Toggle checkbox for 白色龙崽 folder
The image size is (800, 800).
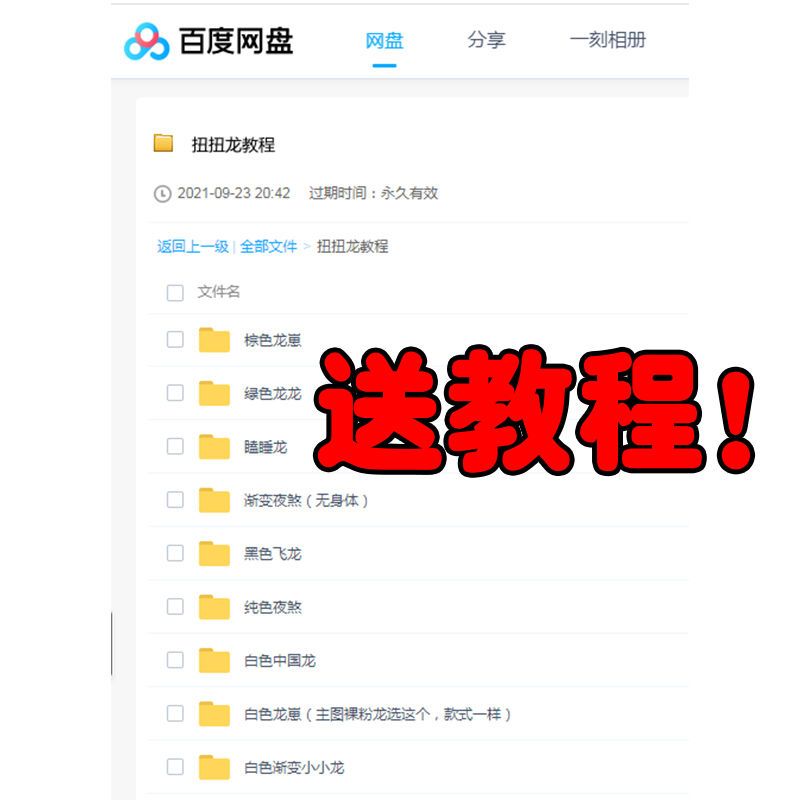(175, 714)
